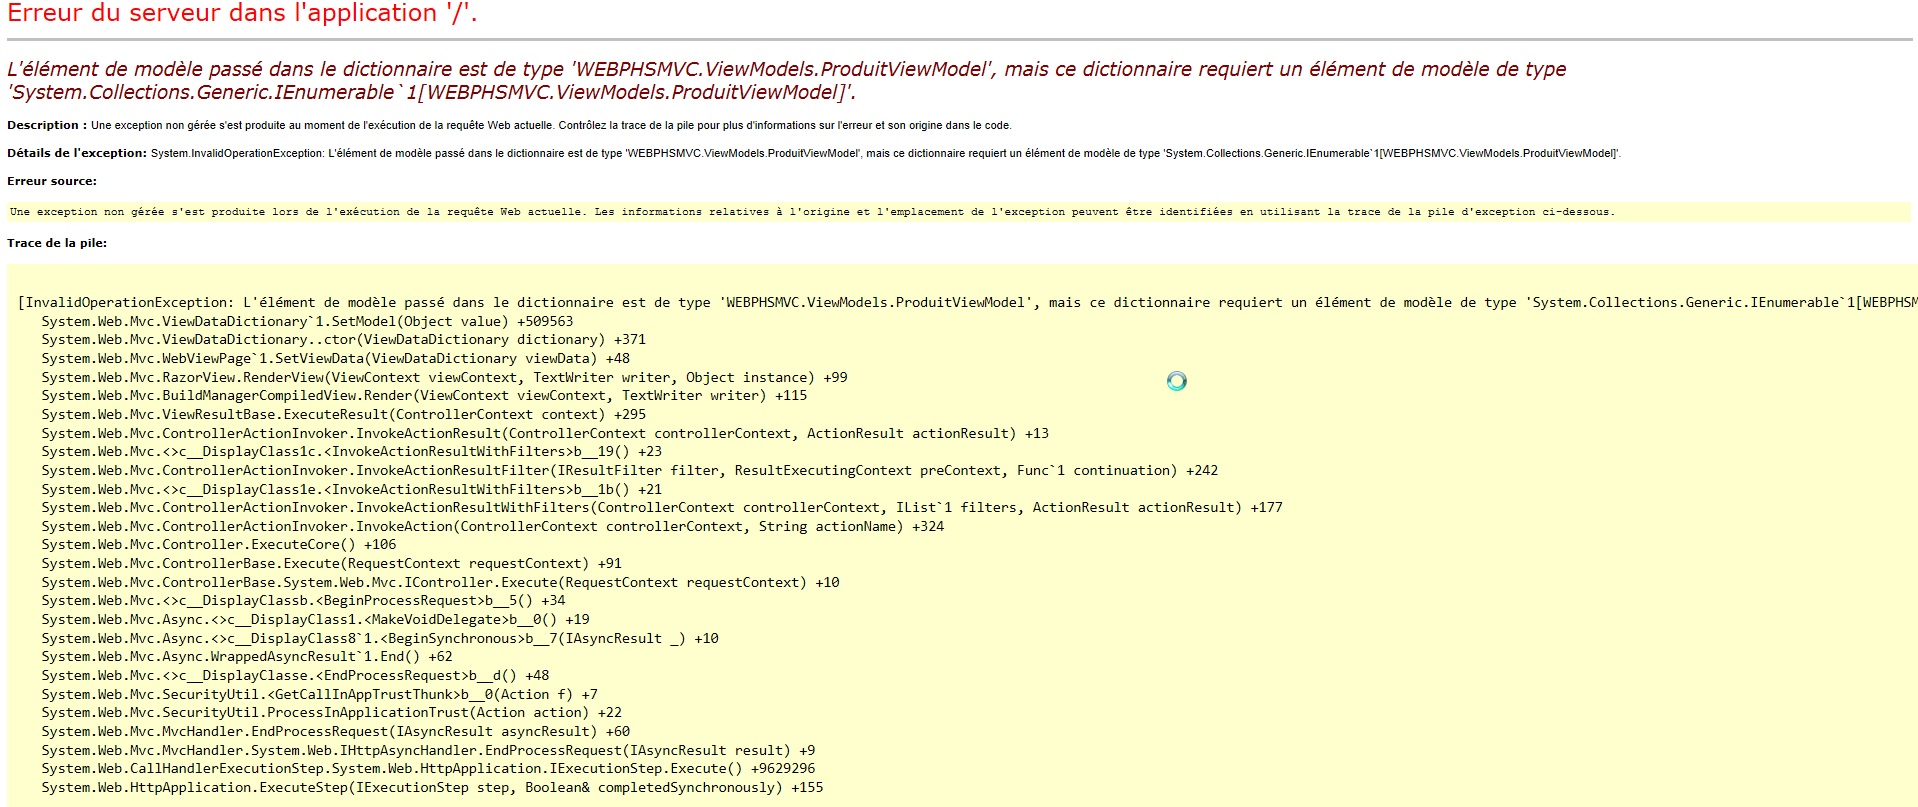Click the 'ViewDataDictionary..ctor(ViewDataDictionary dictionary) +371' line
Viewport: 1918px width, 807px height.
(x=343, y=339)
